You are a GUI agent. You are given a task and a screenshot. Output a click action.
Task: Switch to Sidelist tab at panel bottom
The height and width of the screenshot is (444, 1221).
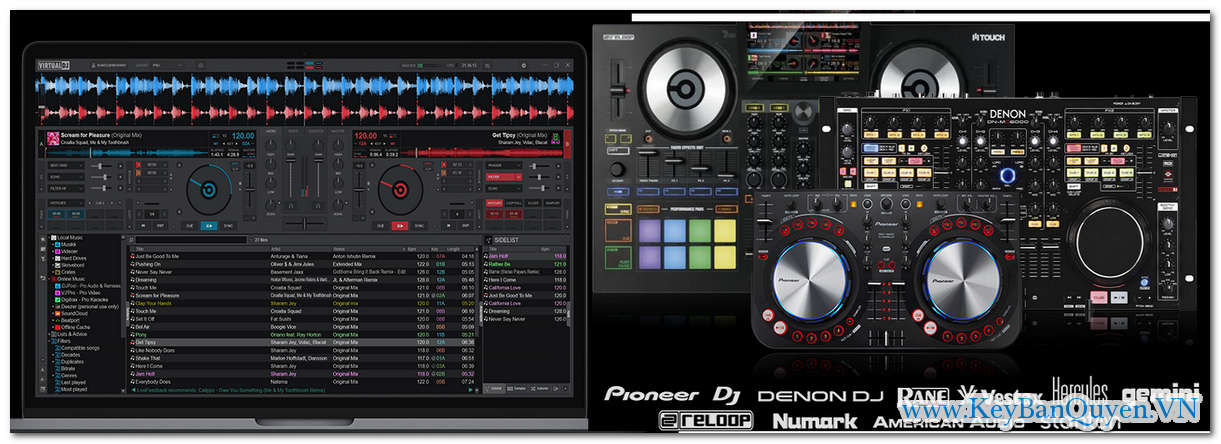[495, 389]
